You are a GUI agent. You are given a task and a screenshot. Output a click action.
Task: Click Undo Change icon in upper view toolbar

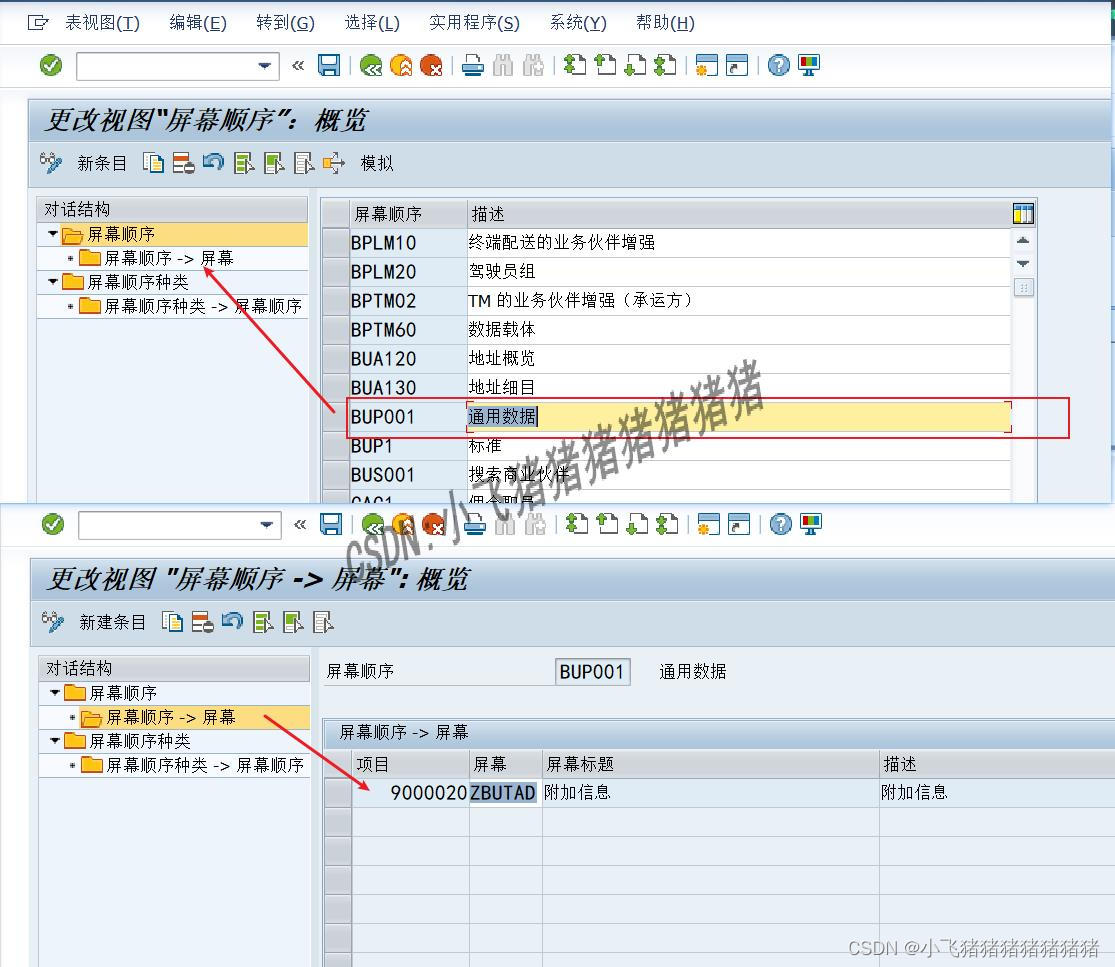pos(213,163)
